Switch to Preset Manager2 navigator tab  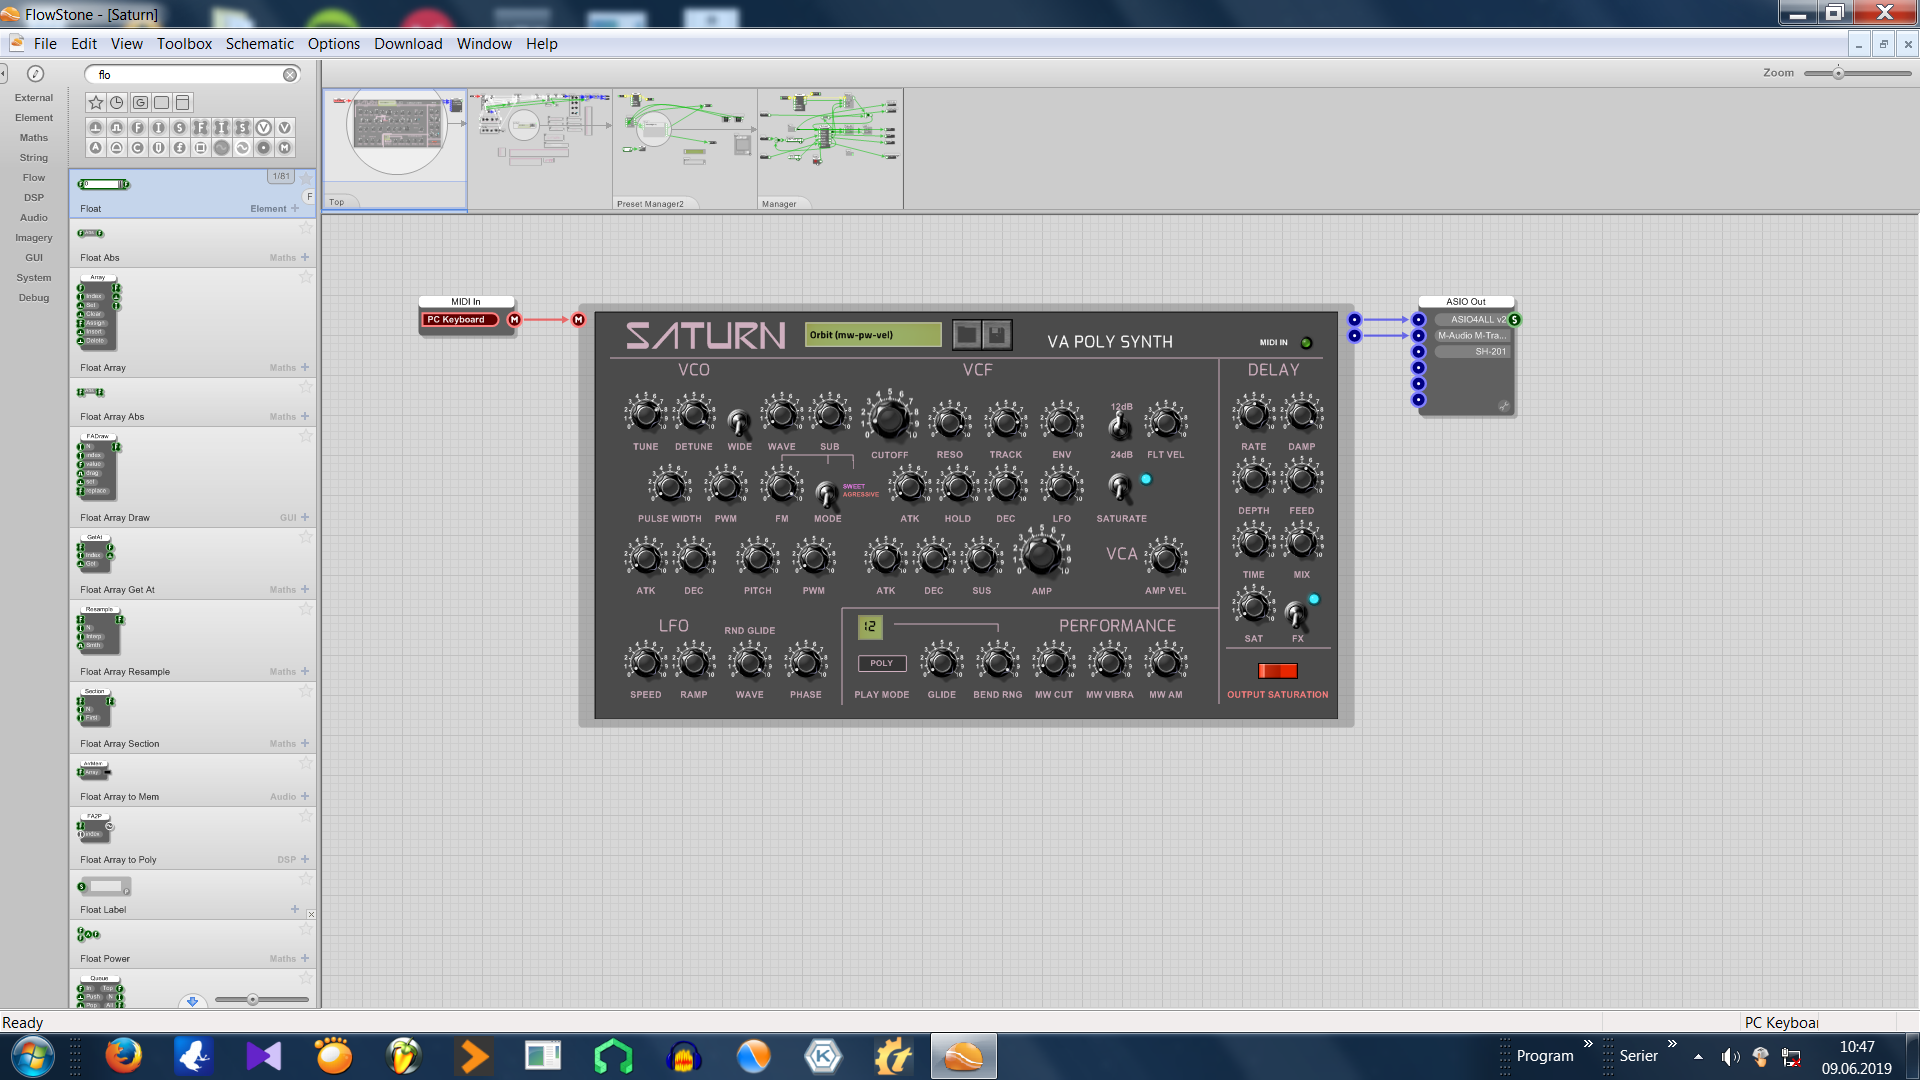coord(651,203)
